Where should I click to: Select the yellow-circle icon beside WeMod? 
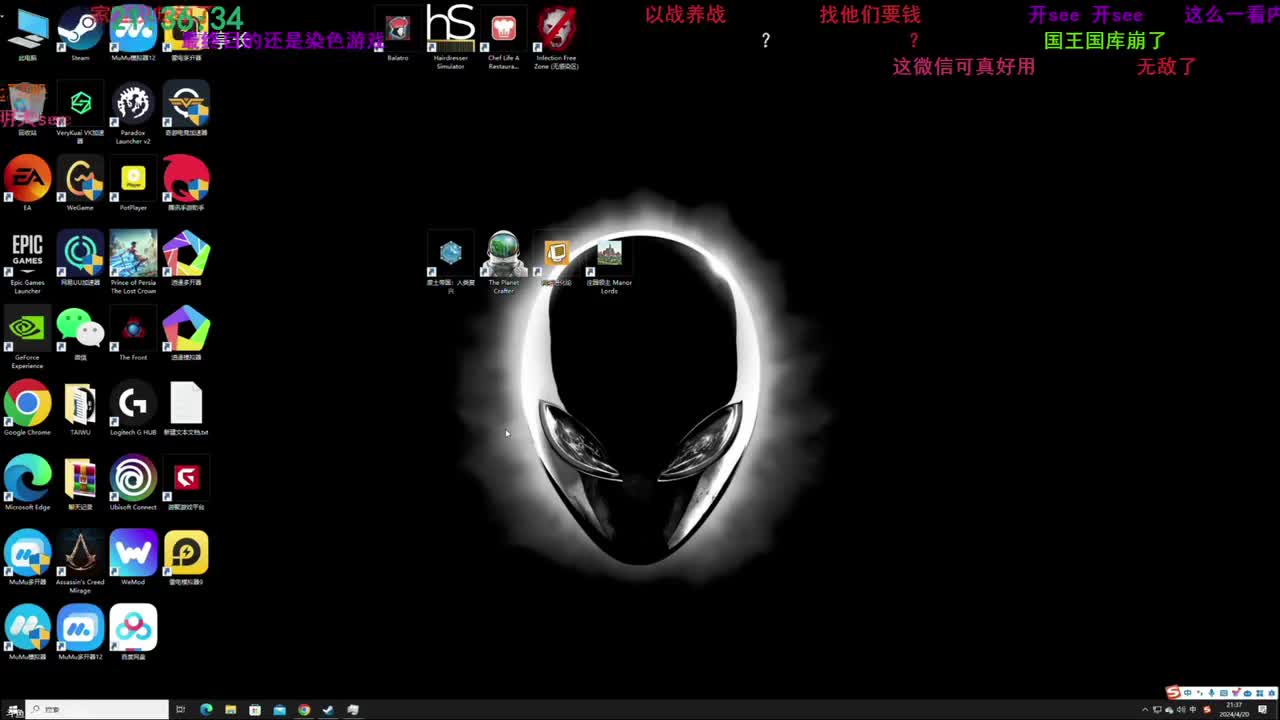point(186,558)
